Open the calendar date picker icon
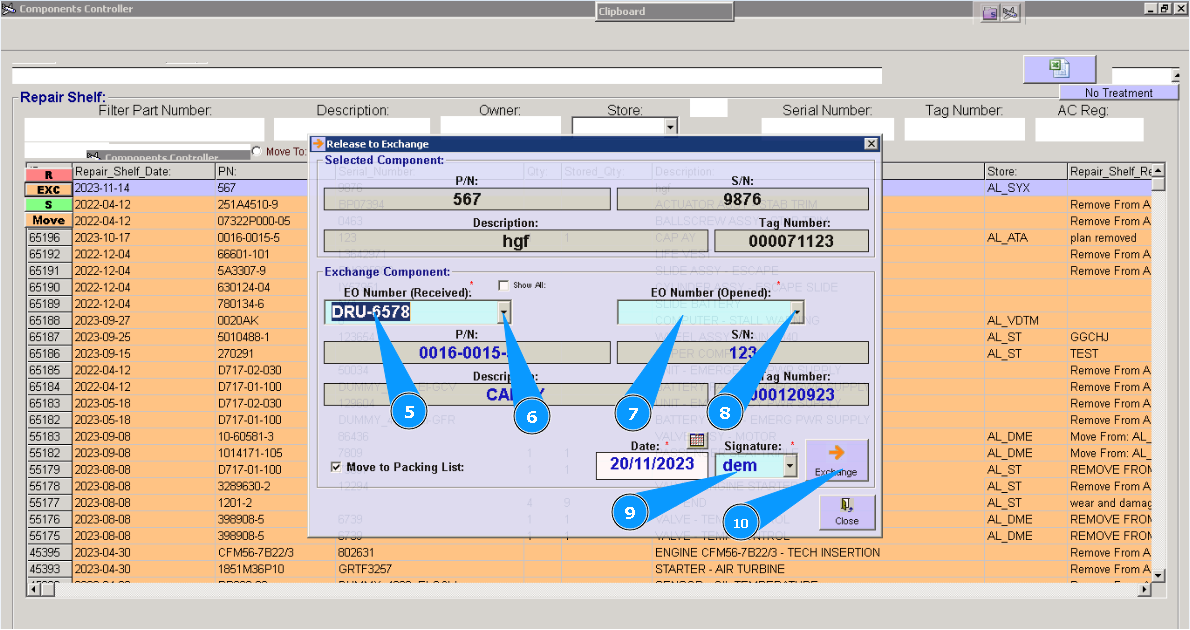 697,439
